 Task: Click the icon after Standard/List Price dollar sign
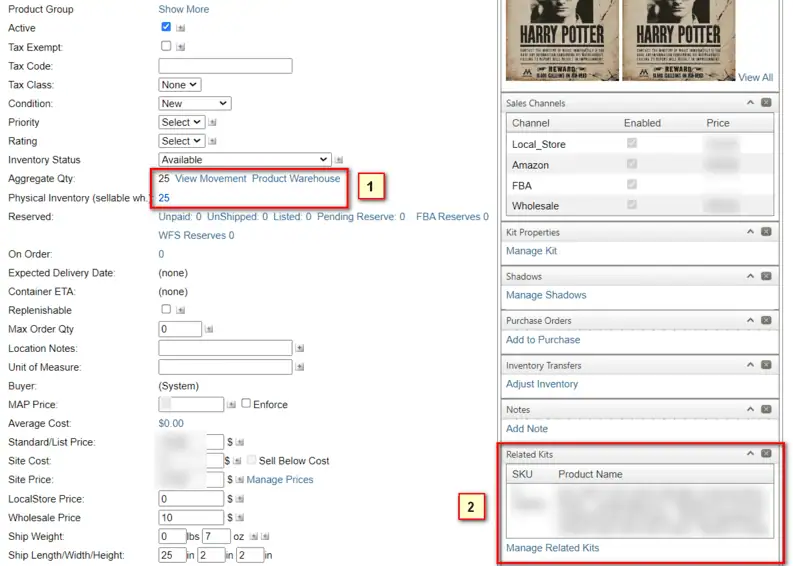coord(240,442)
